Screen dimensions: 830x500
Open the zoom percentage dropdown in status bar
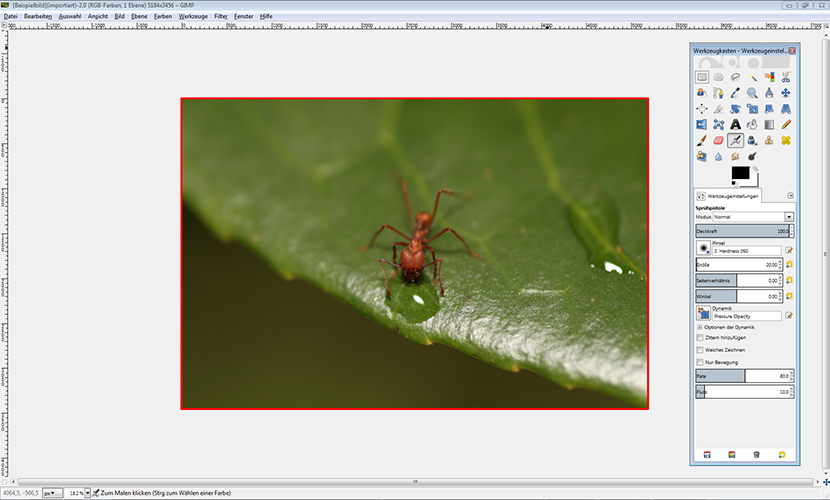click(87, 493)
